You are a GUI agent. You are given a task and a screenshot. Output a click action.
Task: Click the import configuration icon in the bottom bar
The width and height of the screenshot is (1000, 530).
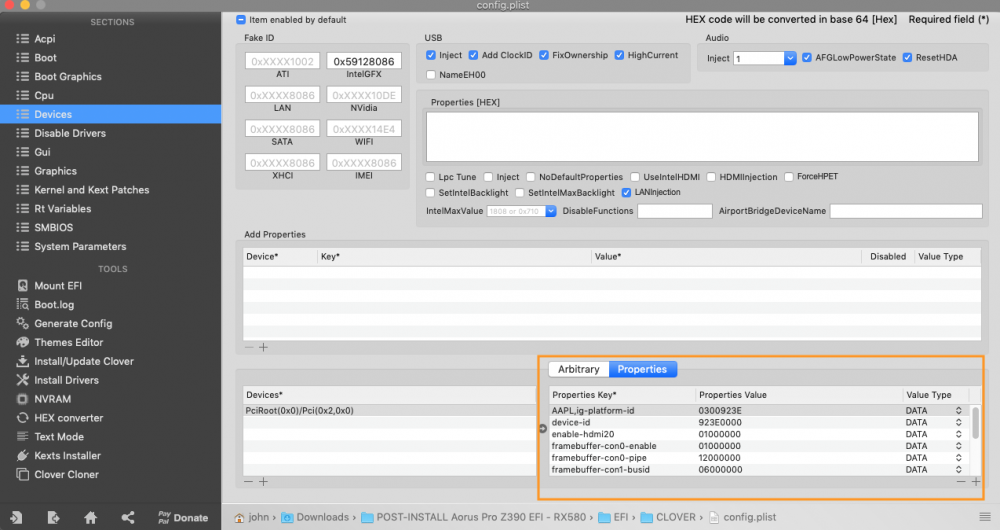pos(17,517)
